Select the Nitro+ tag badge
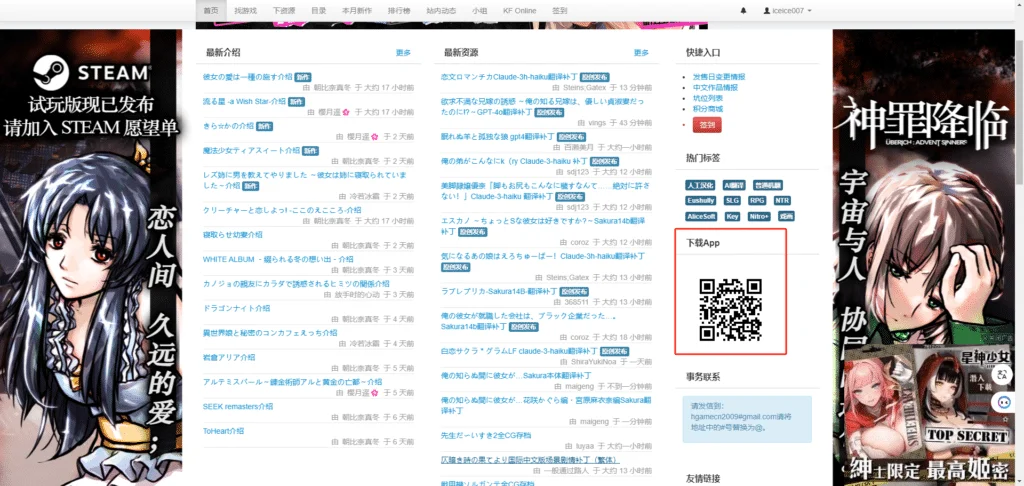1024x486 pixels. pyautogui.click(x=759, y=215)
